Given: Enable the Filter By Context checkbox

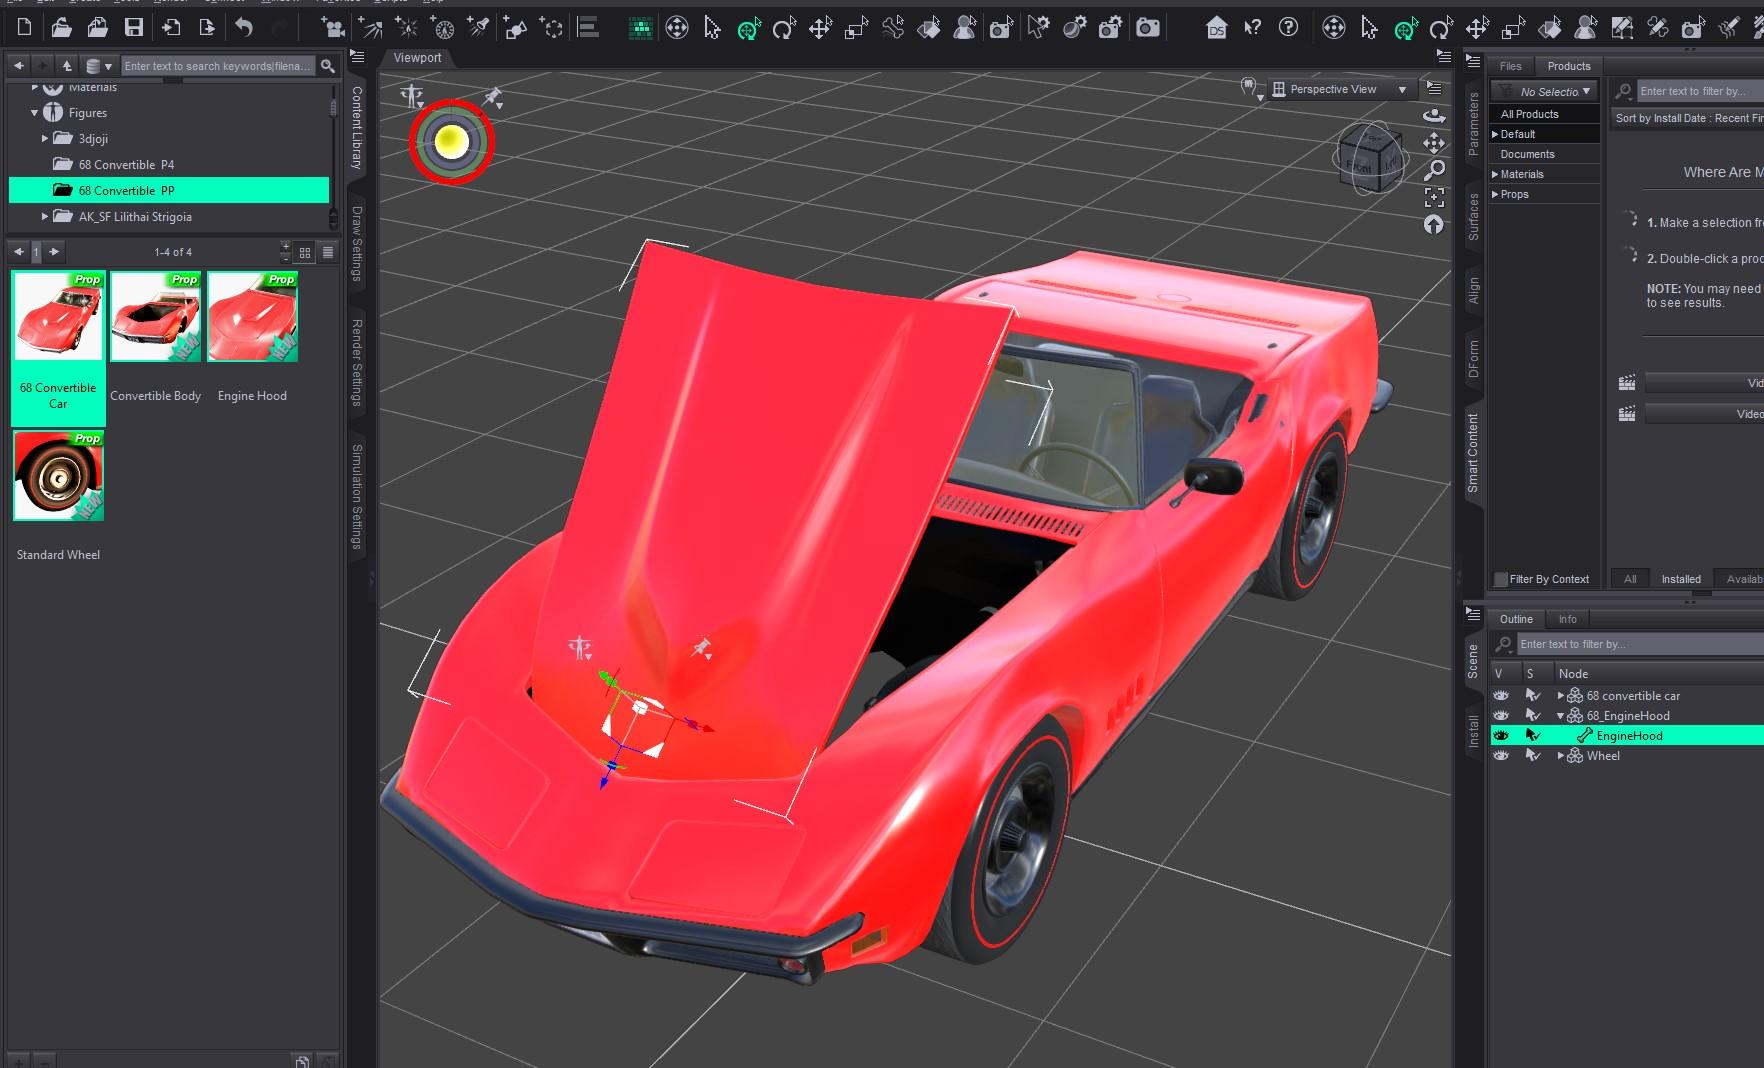Looking at the screenshot, I should (1500, 579).
